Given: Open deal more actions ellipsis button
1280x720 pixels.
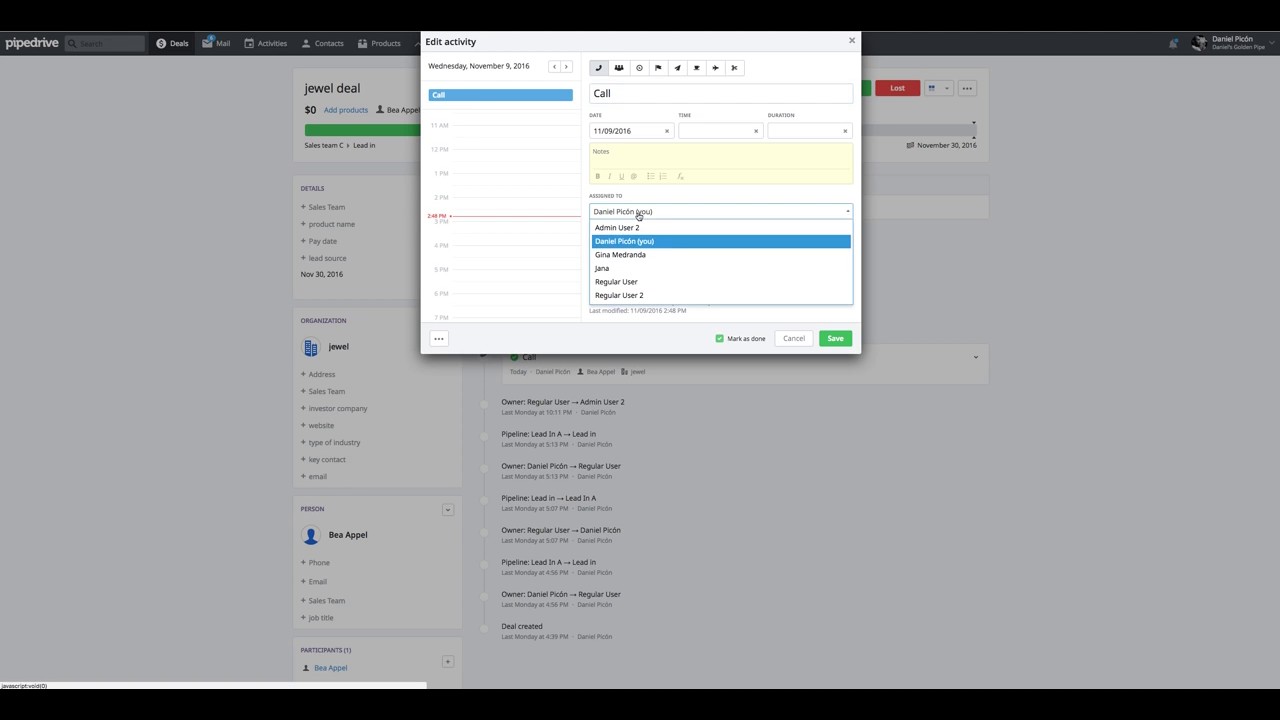Looking at the screenshot, I should pos(967,88).
